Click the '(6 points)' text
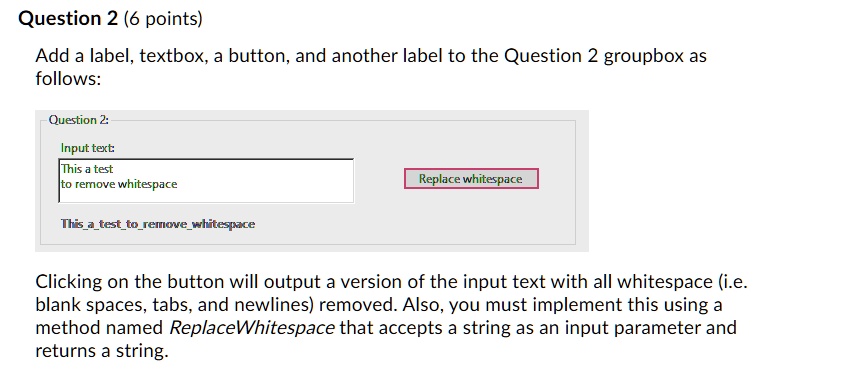Screen dimensions: 842x377 coord(163,19)
